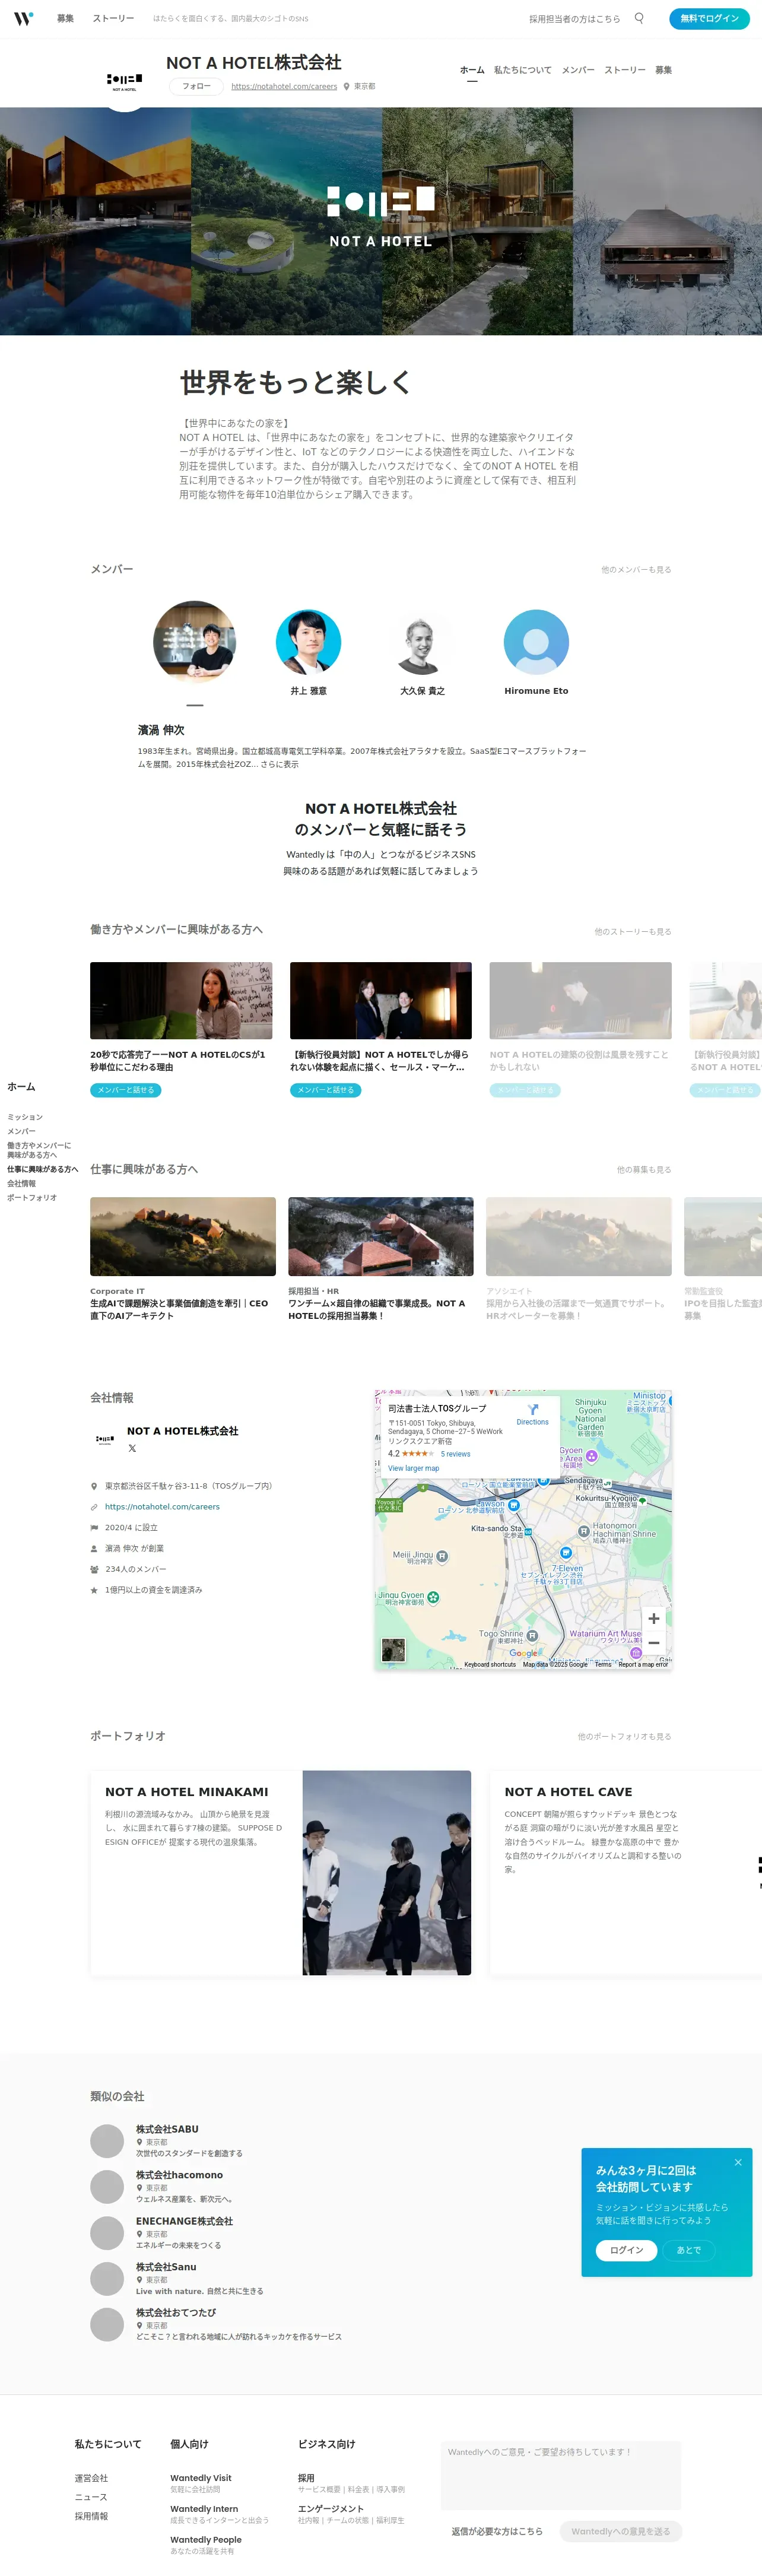Click 他の募集も見る link

click(644, 1170)
